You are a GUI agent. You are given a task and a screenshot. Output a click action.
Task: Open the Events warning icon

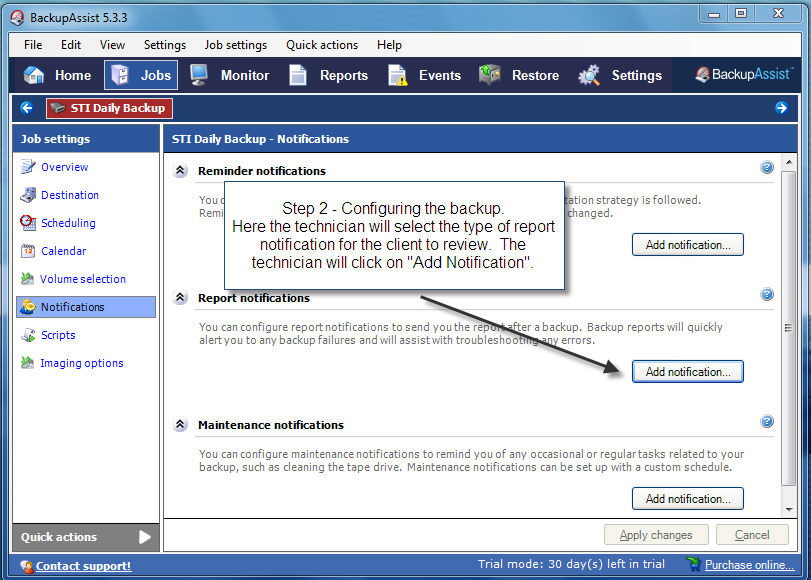click(398, 75)
